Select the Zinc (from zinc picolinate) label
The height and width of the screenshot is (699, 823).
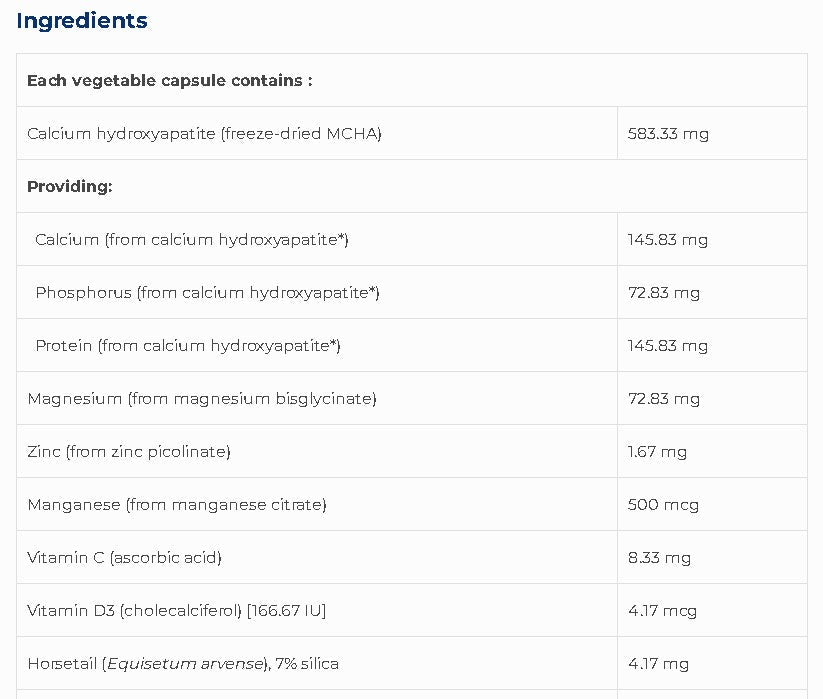[129, 452]
